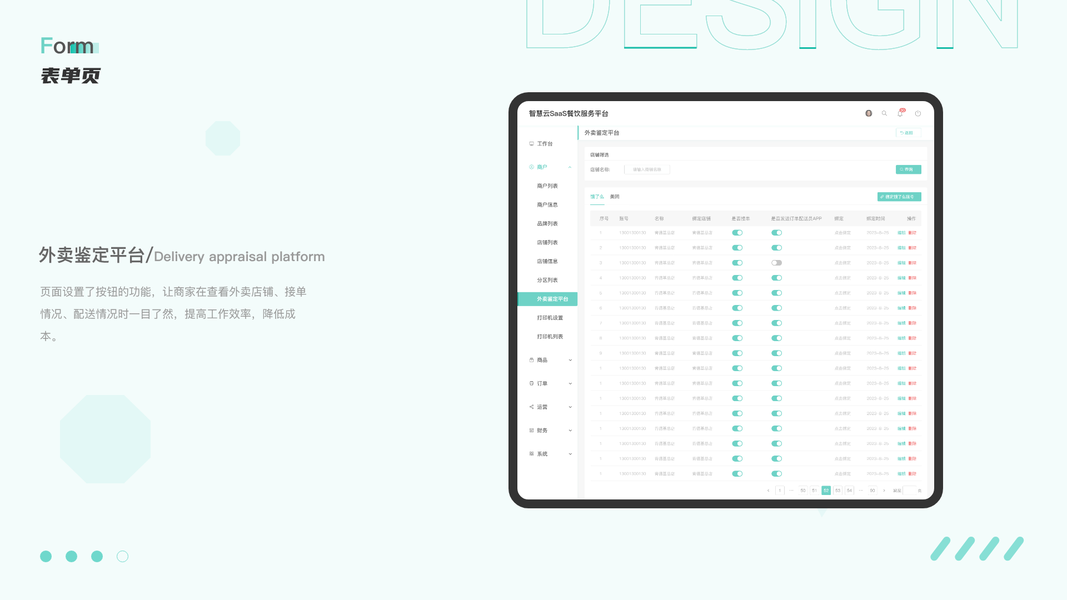Turn on the gray toggle in row 3
Viewport: 1067px width, 600px height.
[776, 263]
